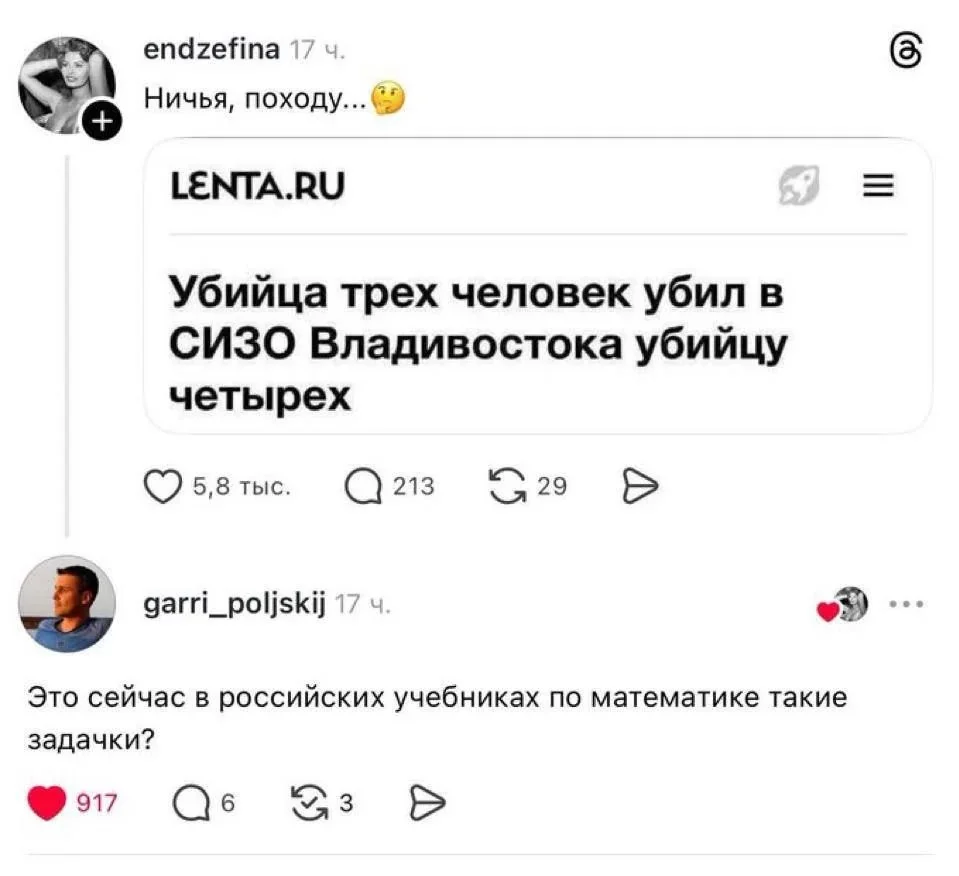View garri_poljskij's profile picture

click(68, 604)
